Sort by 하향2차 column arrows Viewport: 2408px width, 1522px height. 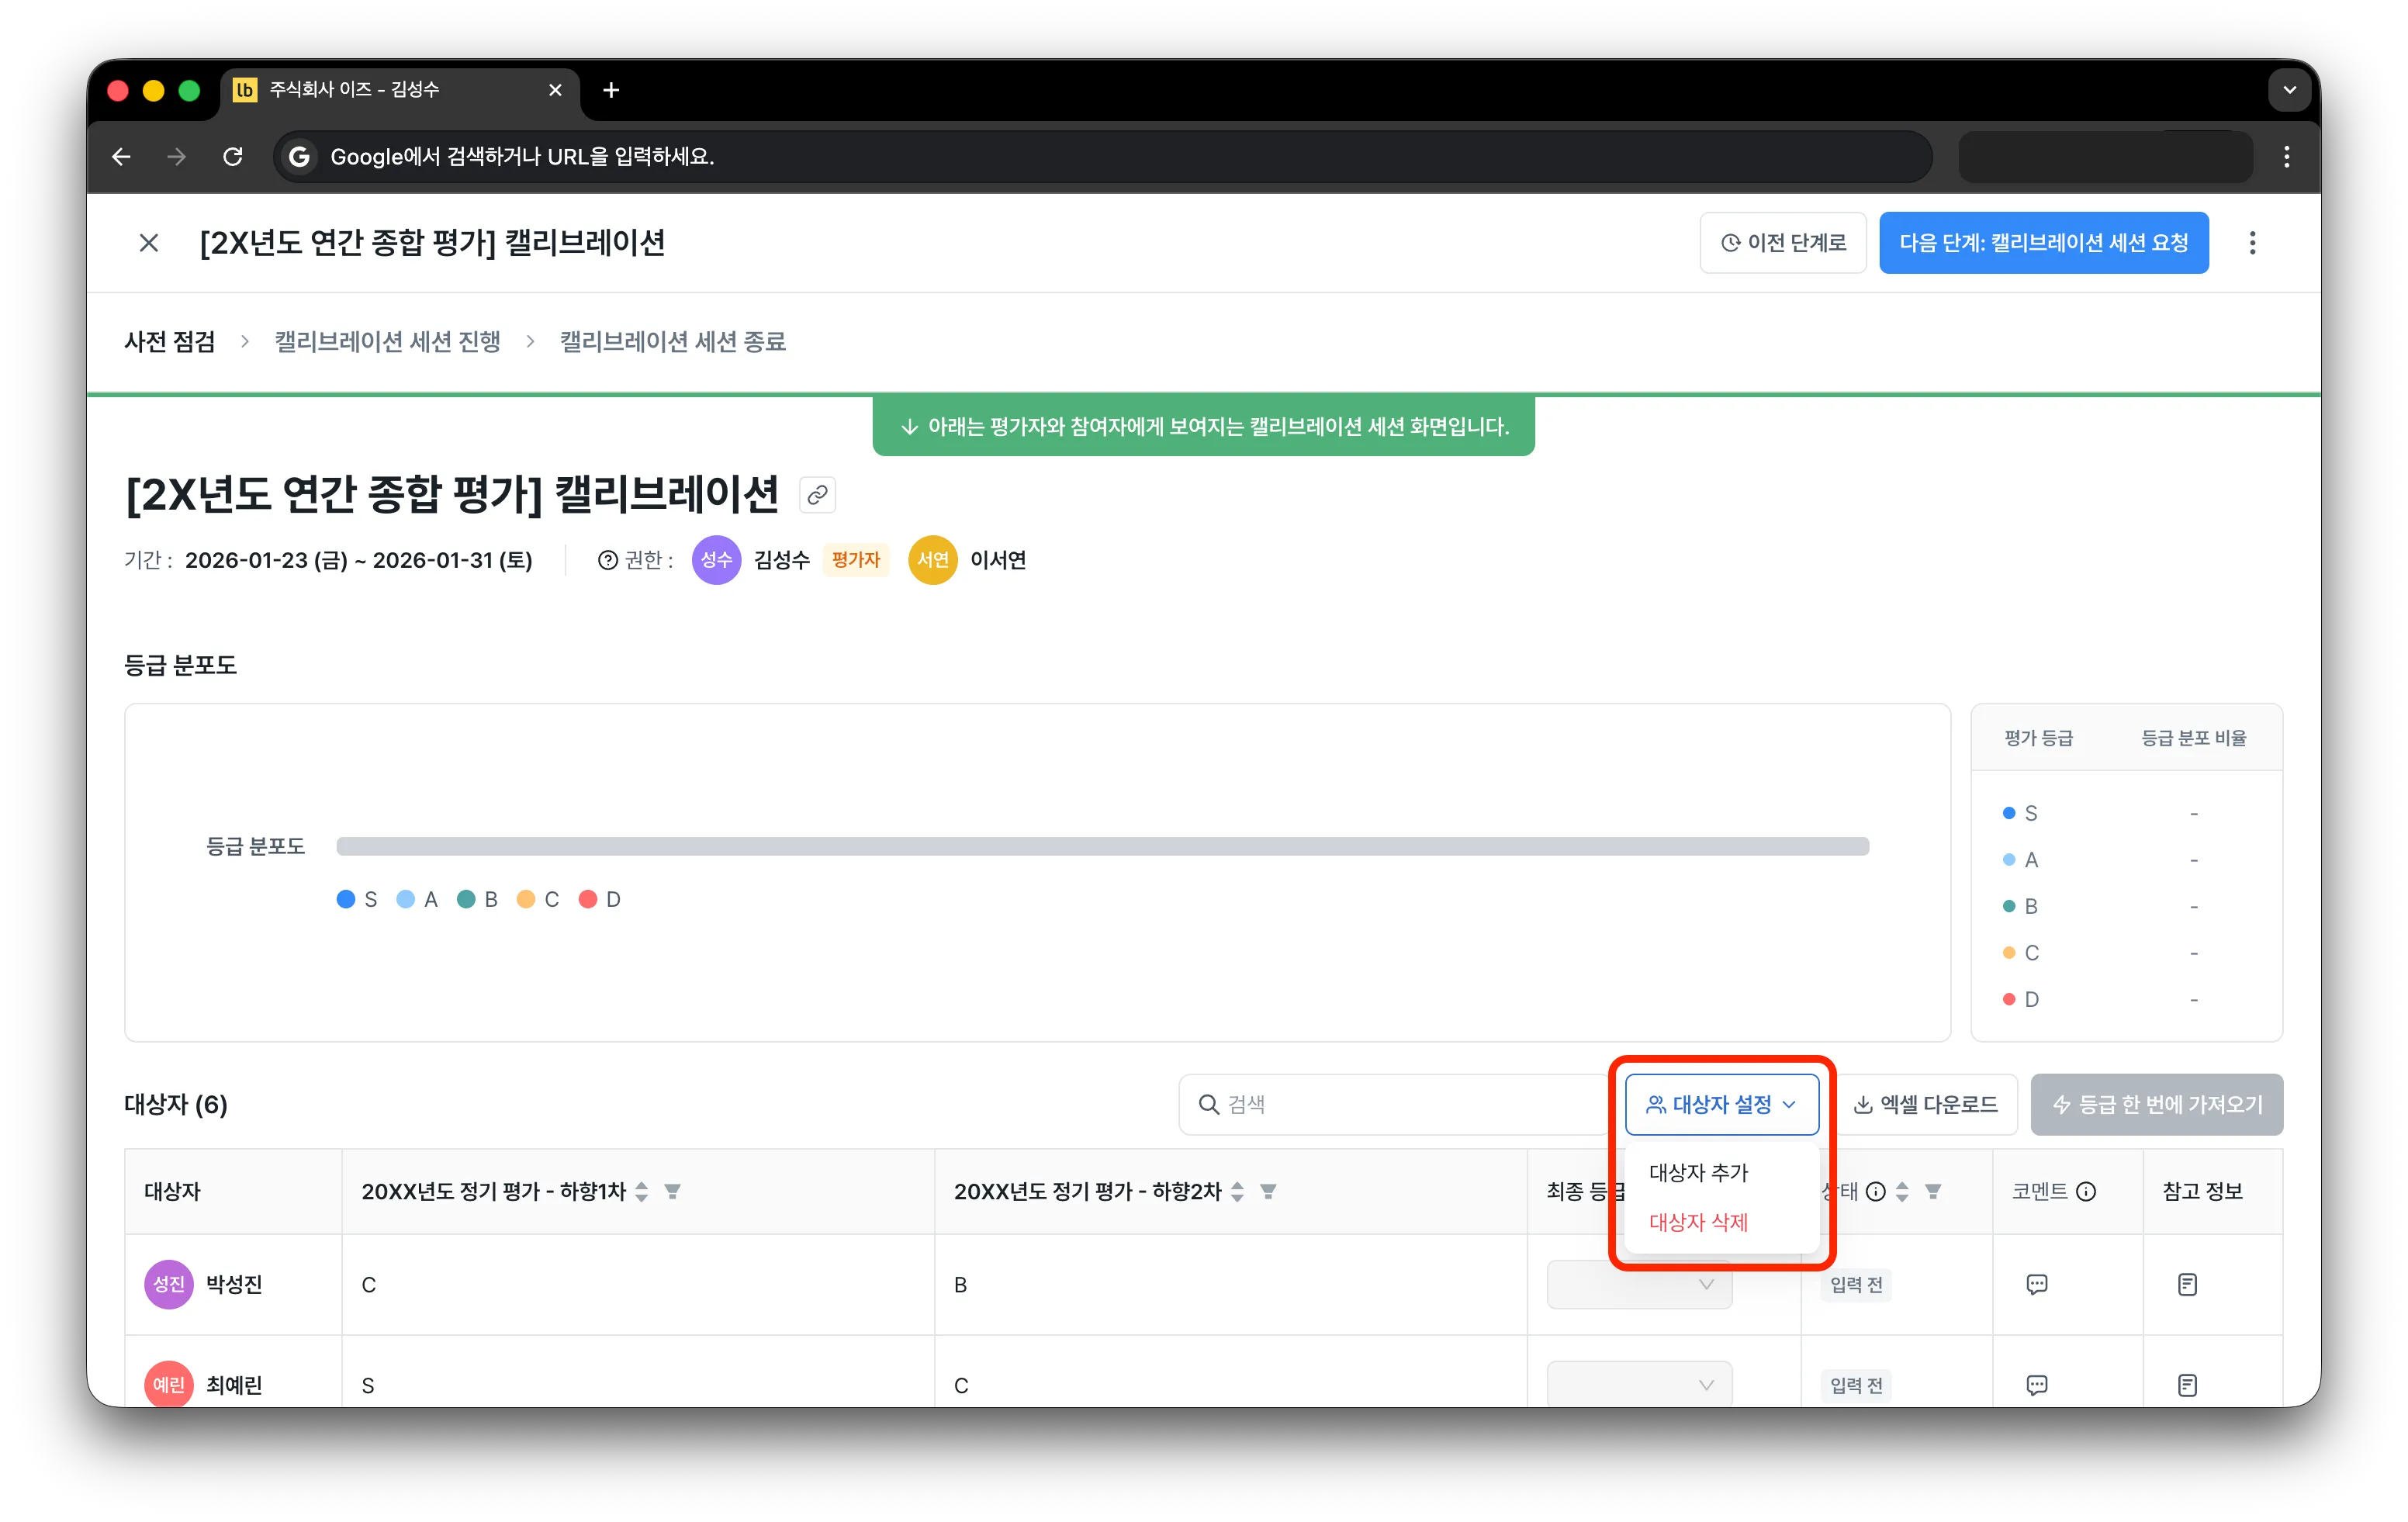1237,1191
